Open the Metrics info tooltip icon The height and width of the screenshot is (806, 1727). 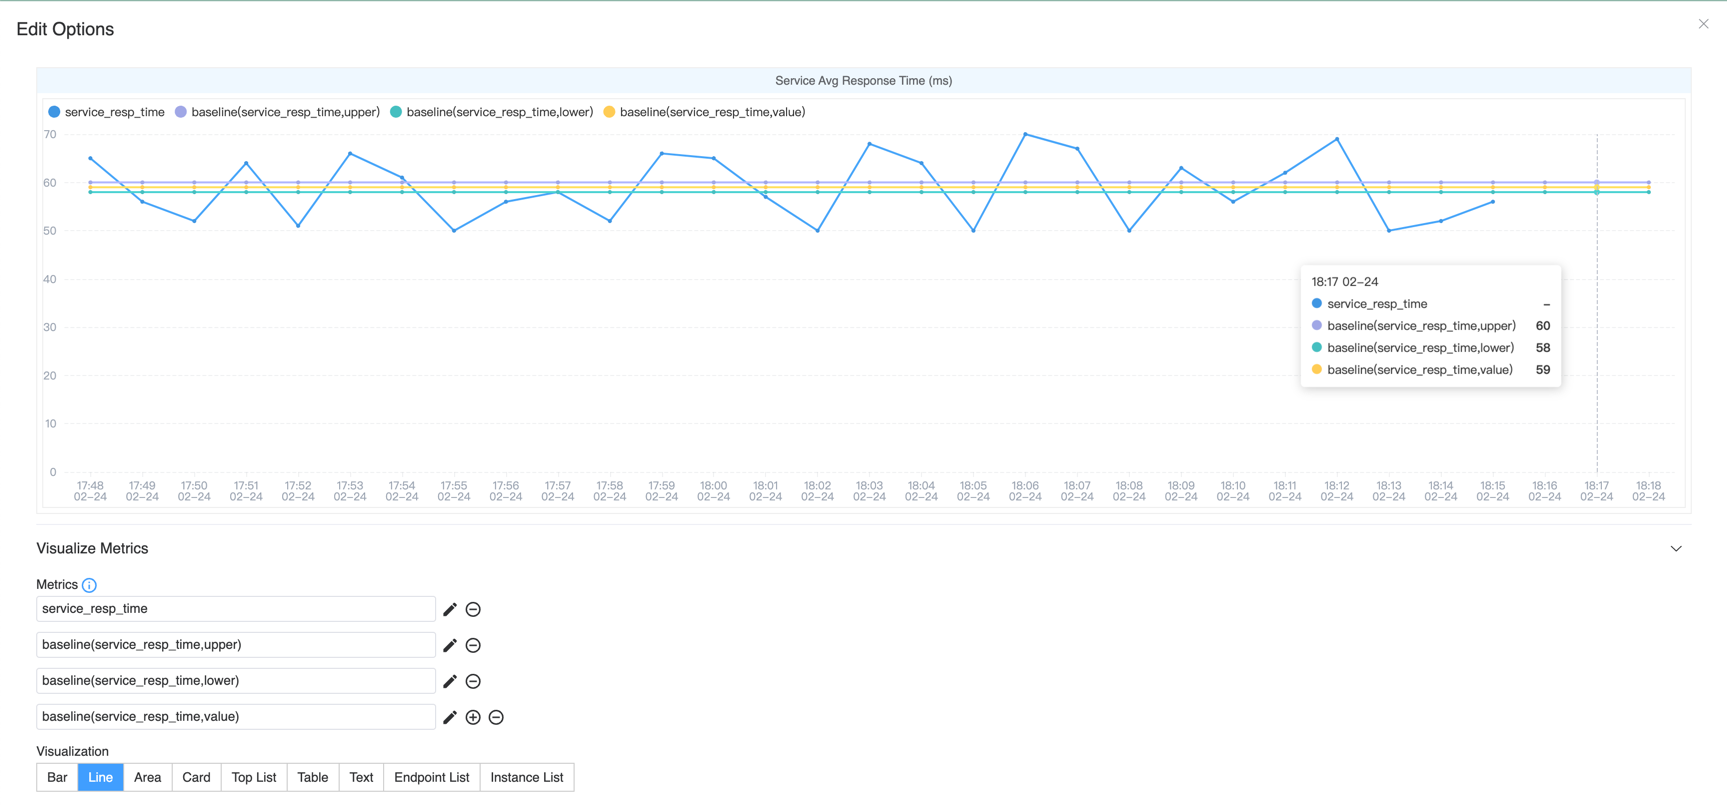tap(89, 585)
